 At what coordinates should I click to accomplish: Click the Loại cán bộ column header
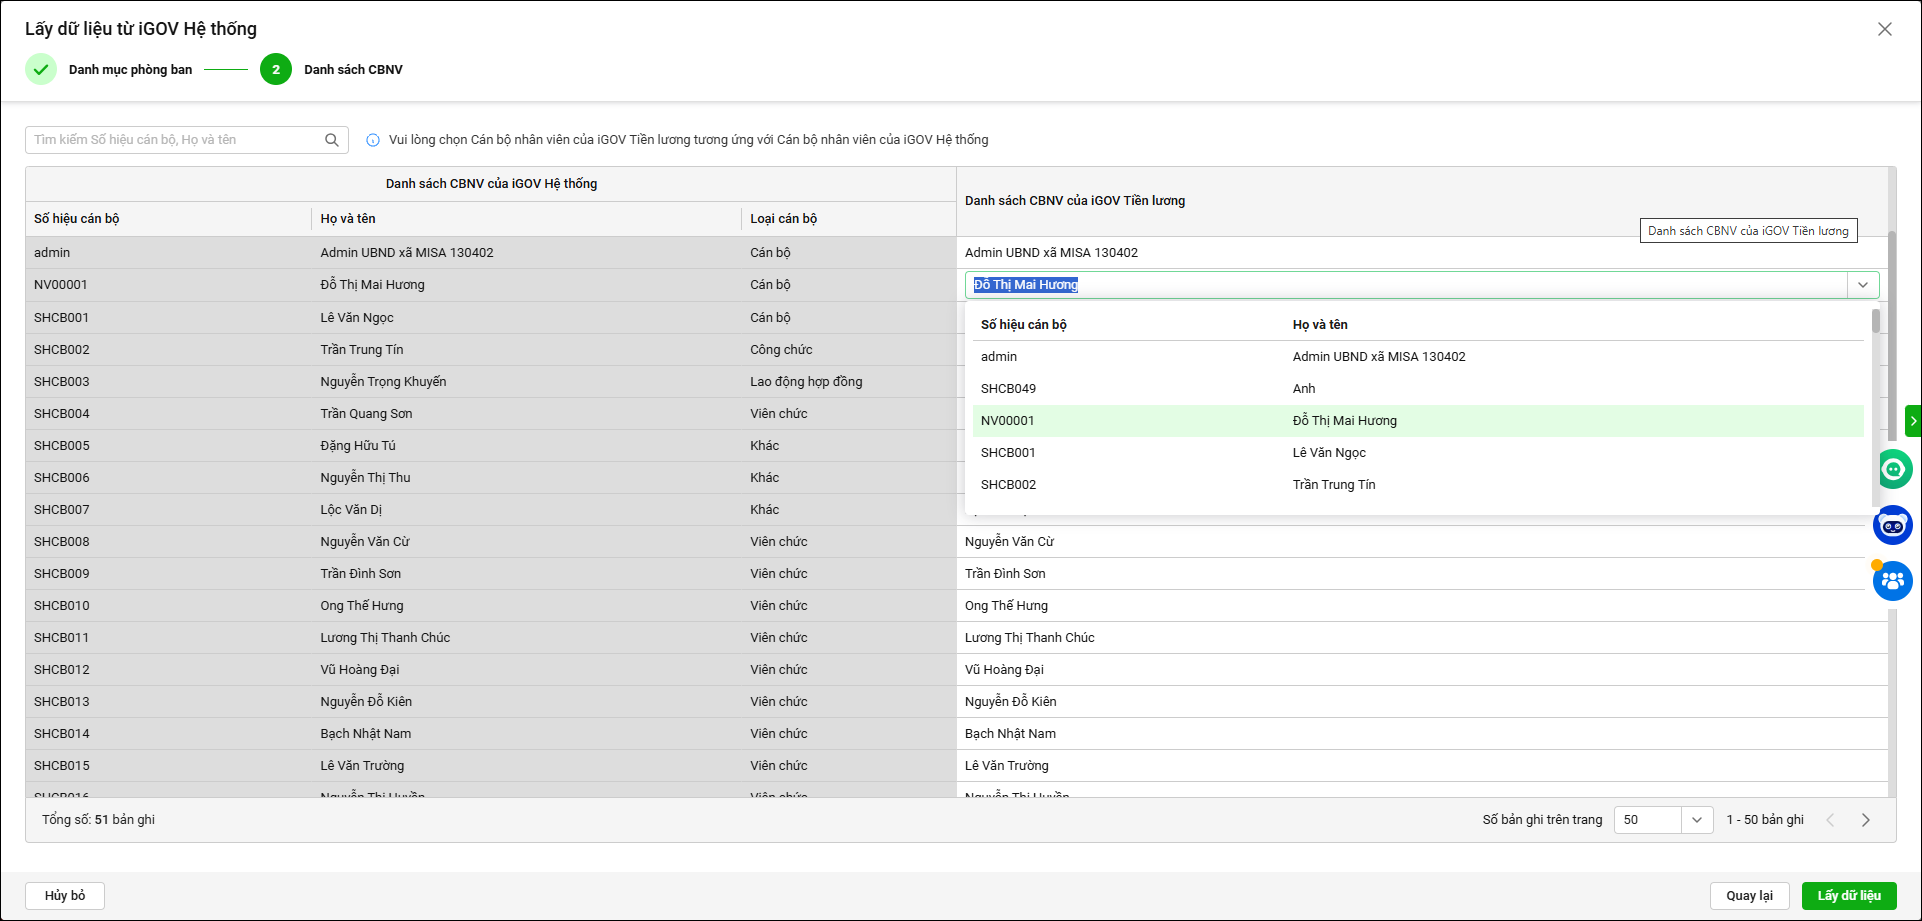coord(848,219)
